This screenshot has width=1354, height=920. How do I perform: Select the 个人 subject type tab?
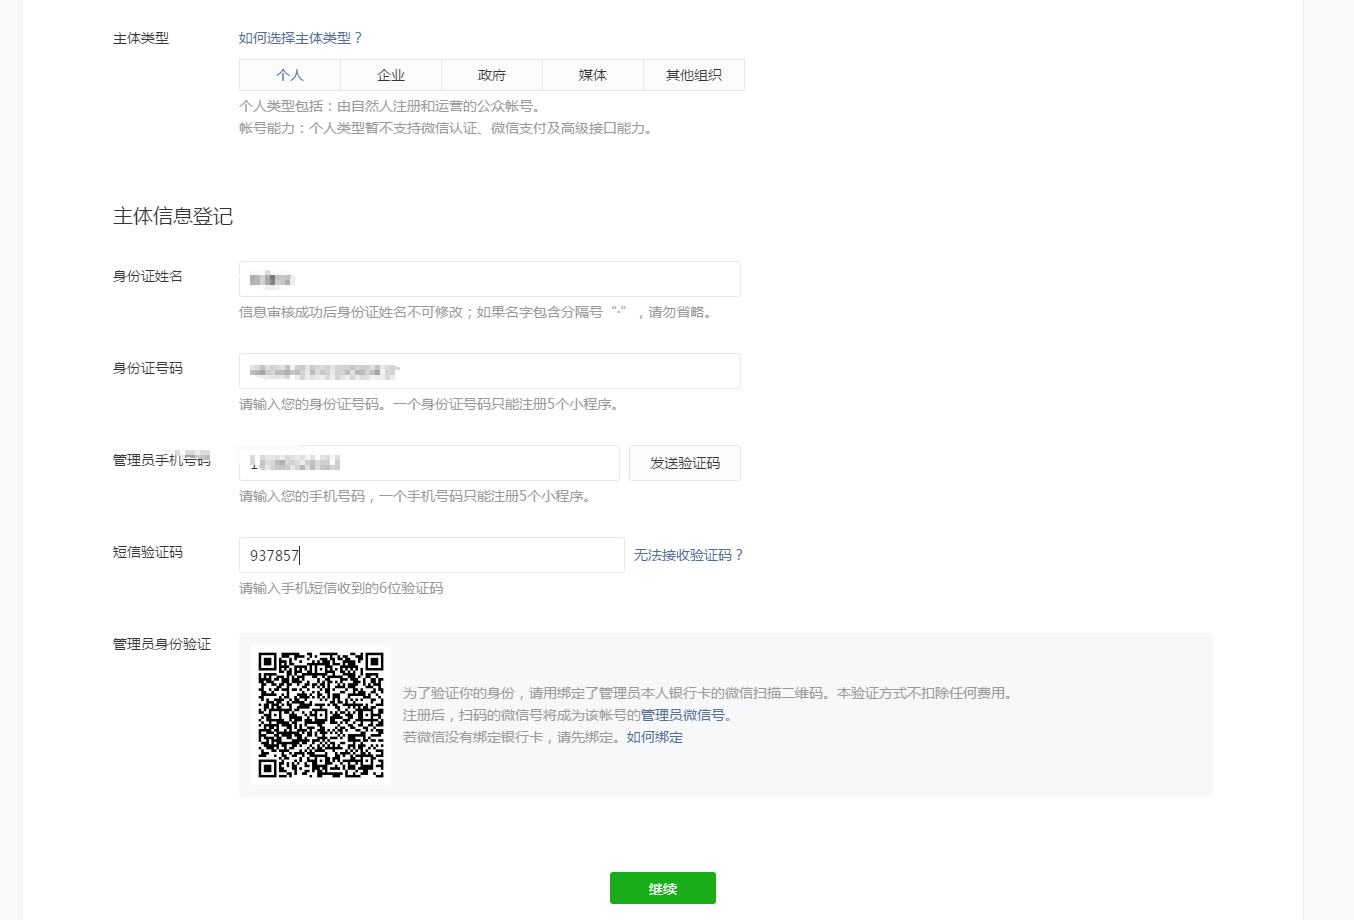tap(290, 75)
